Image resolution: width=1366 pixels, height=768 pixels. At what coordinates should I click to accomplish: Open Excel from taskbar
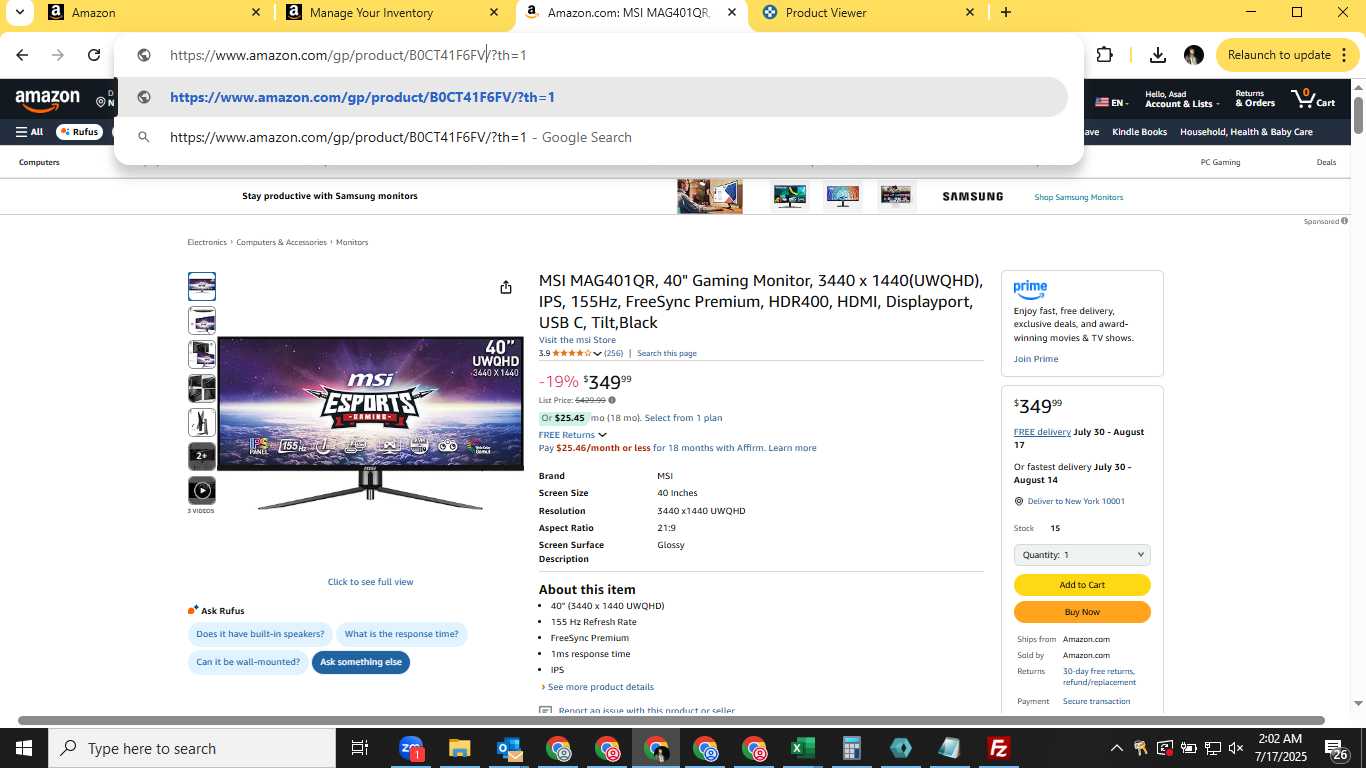click(802, 748)
